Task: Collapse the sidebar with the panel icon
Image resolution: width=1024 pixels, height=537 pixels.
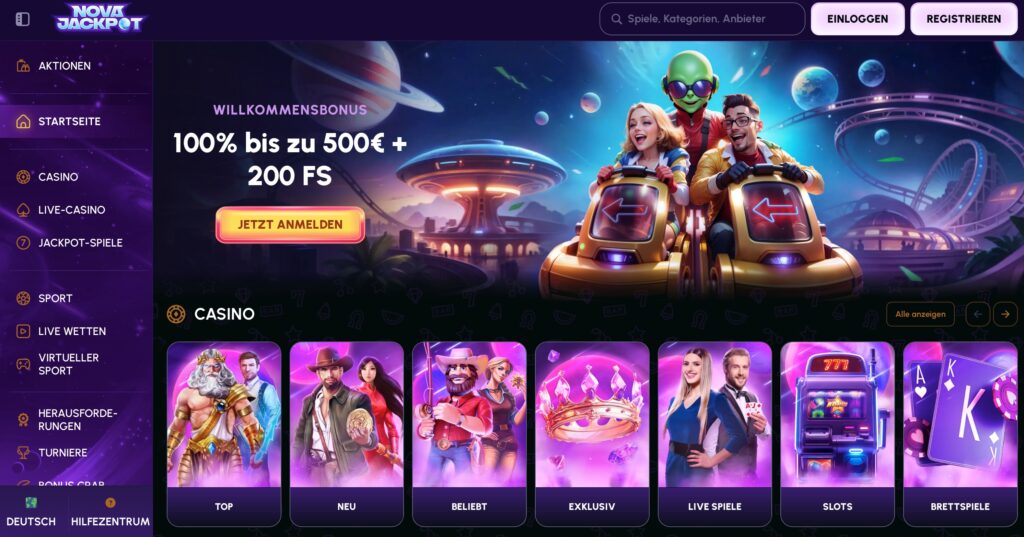Action: point(22,19)
